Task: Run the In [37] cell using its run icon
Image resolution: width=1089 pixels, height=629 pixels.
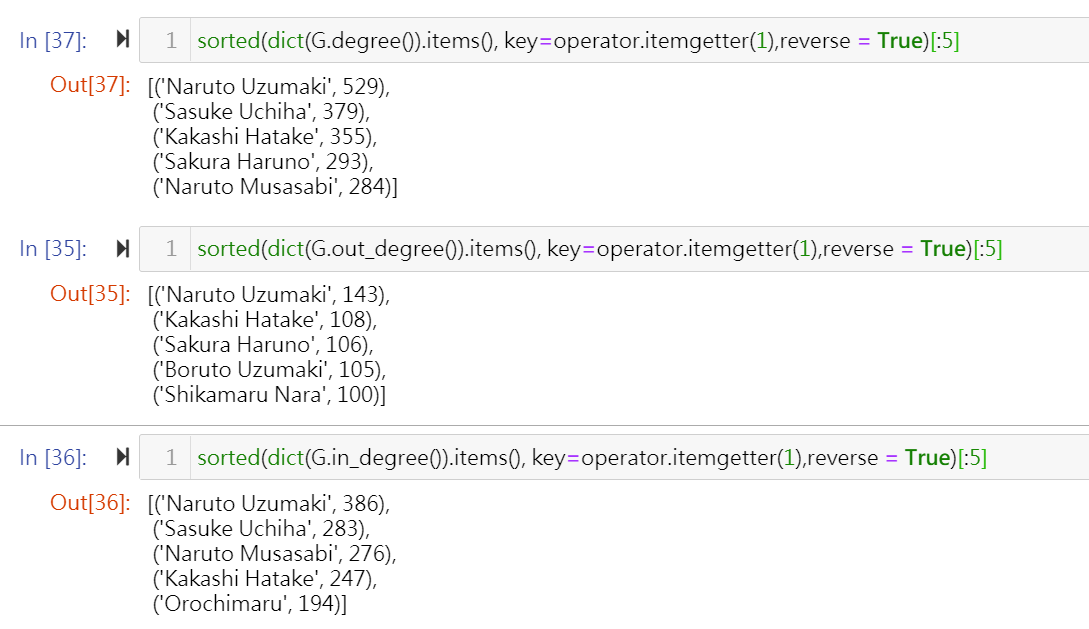Action: [x=123, y=40]
